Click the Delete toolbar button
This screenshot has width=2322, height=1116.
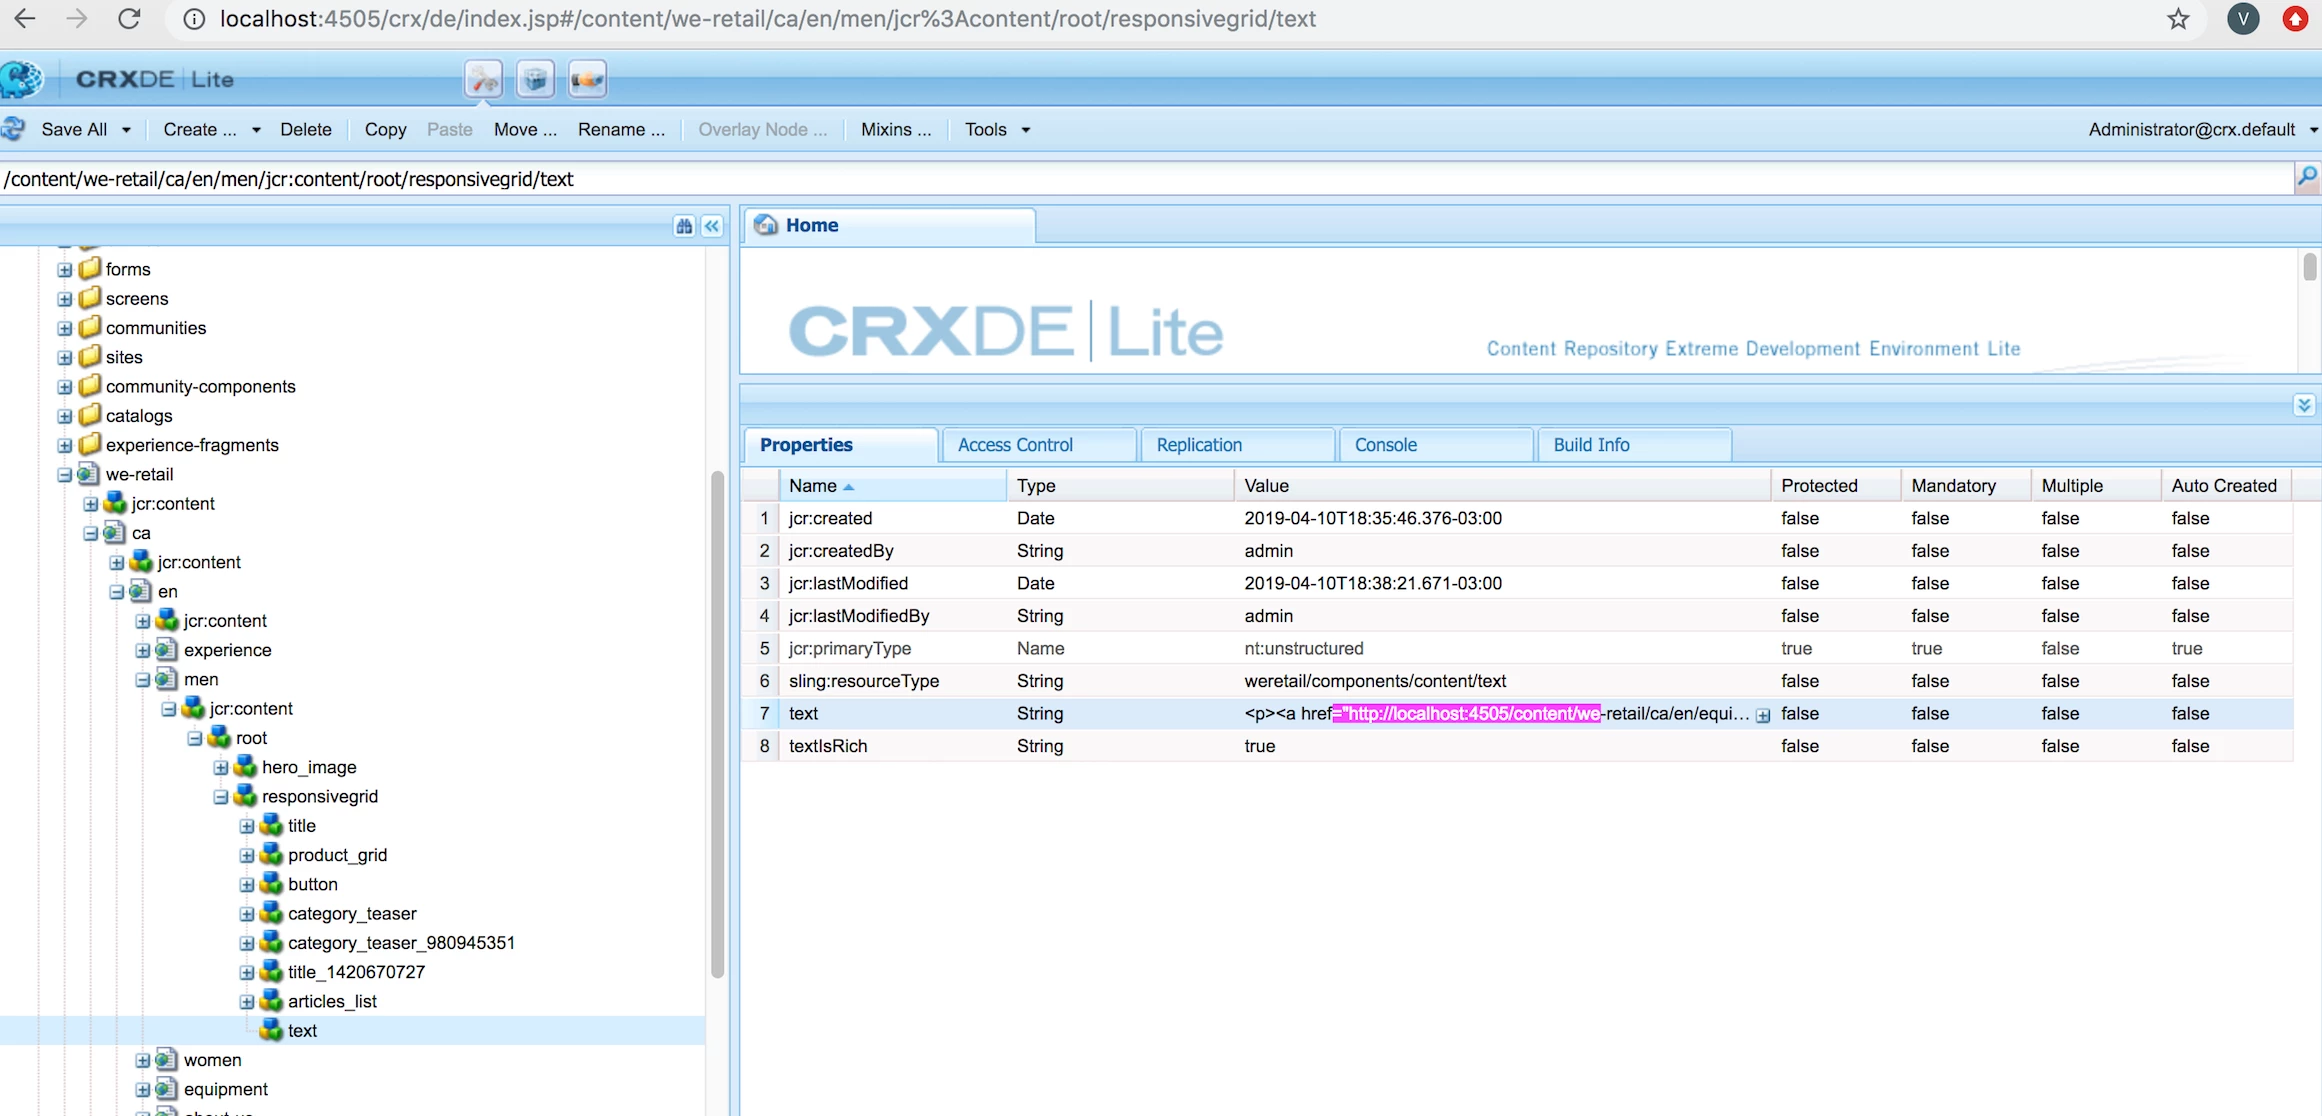[305, 130]
